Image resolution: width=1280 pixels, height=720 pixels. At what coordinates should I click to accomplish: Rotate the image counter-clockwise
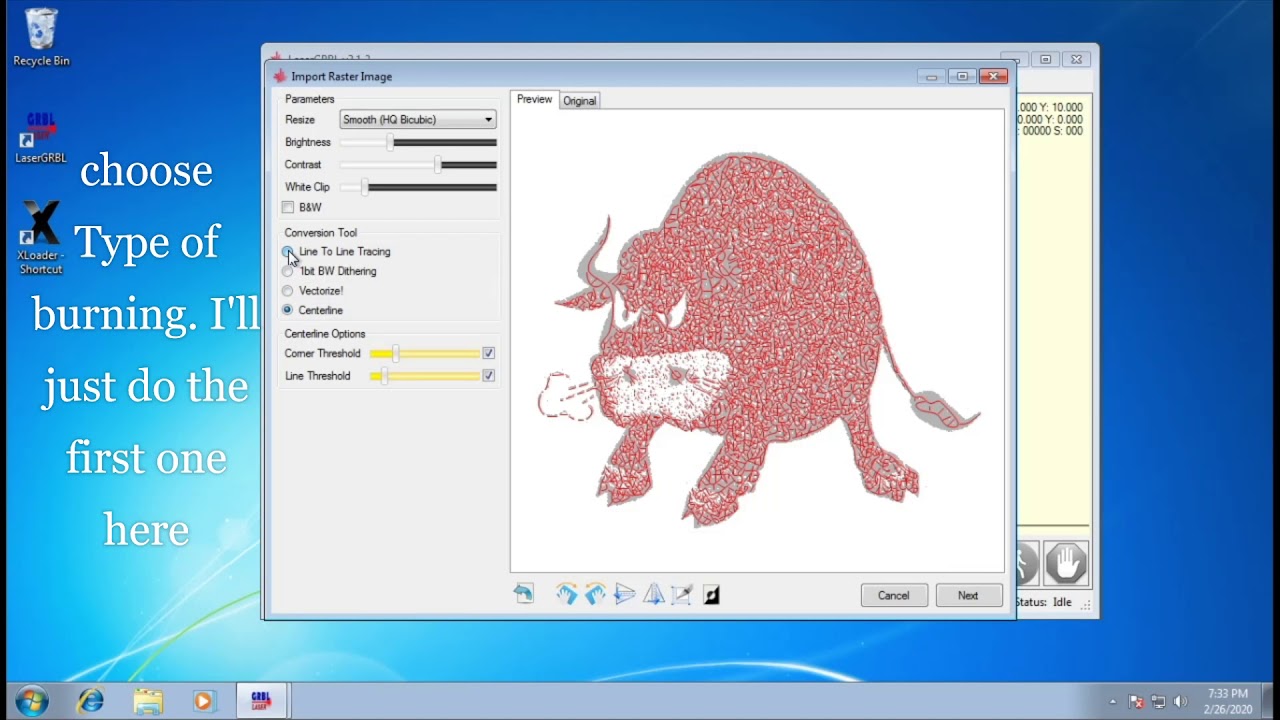[x=595, y=594]
